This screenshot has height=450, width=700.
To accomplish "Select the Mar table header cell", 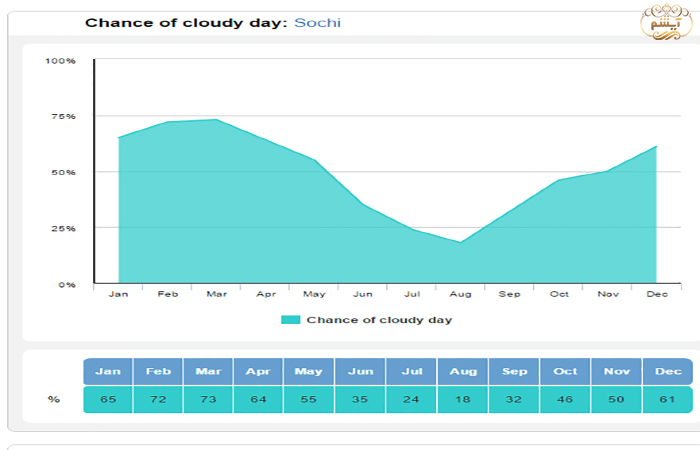I will click(208, 371).
